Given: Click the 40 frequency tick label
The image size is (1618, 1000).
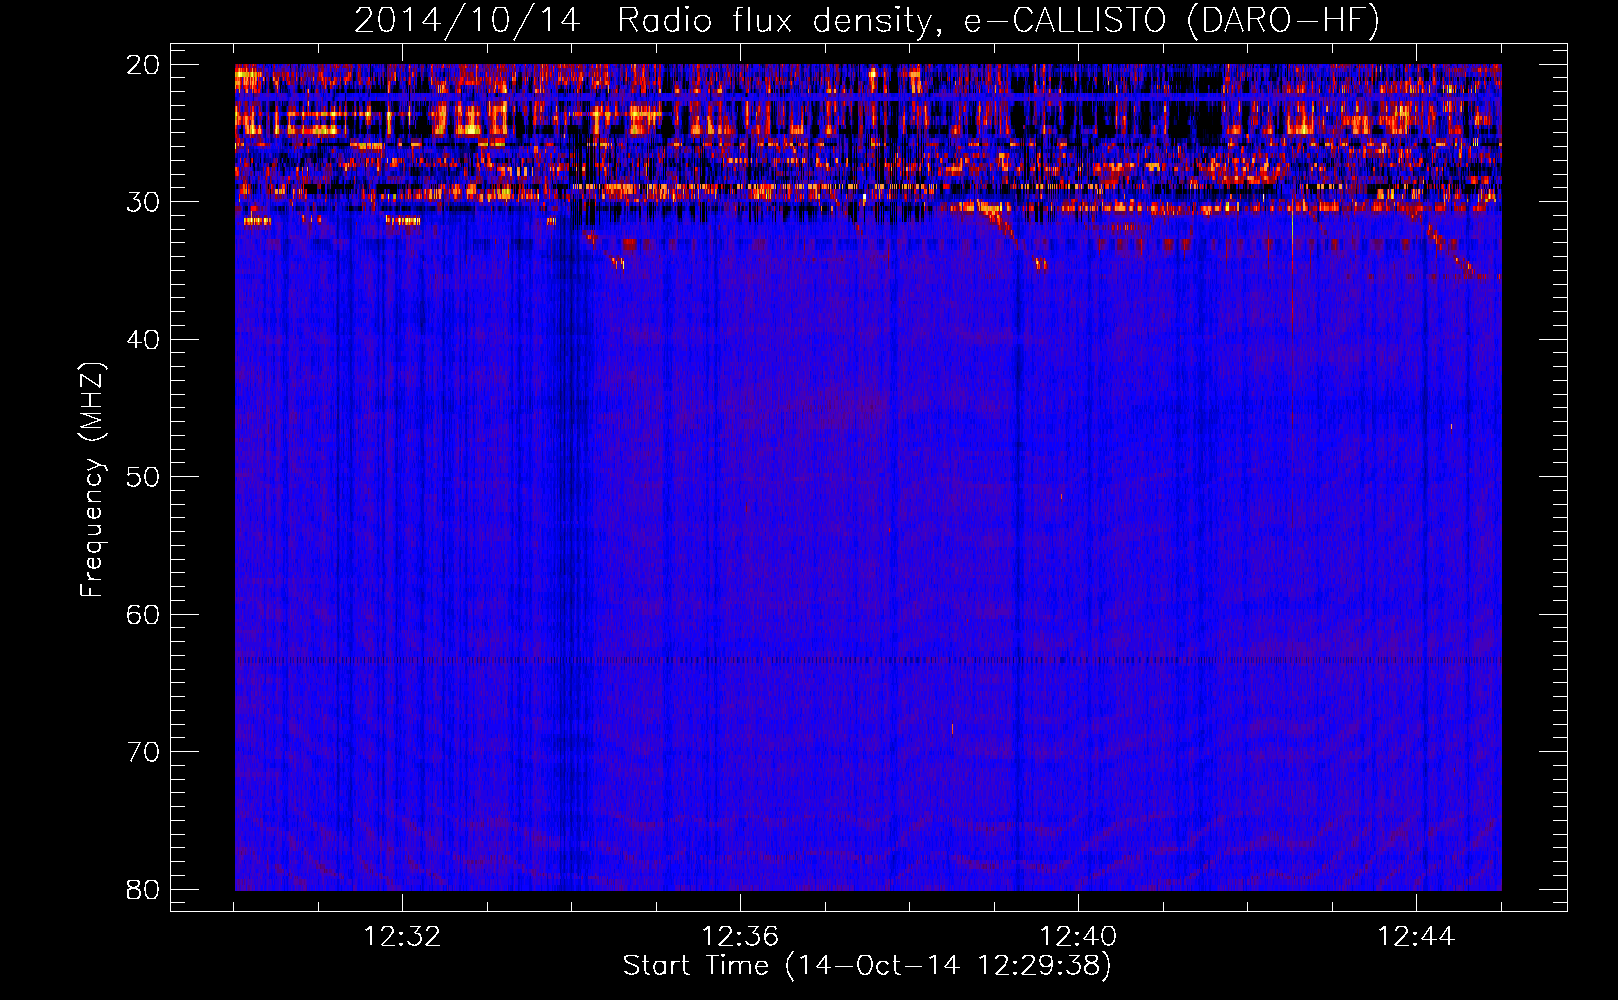Looking at the screenshot, I should click(143, 340).
